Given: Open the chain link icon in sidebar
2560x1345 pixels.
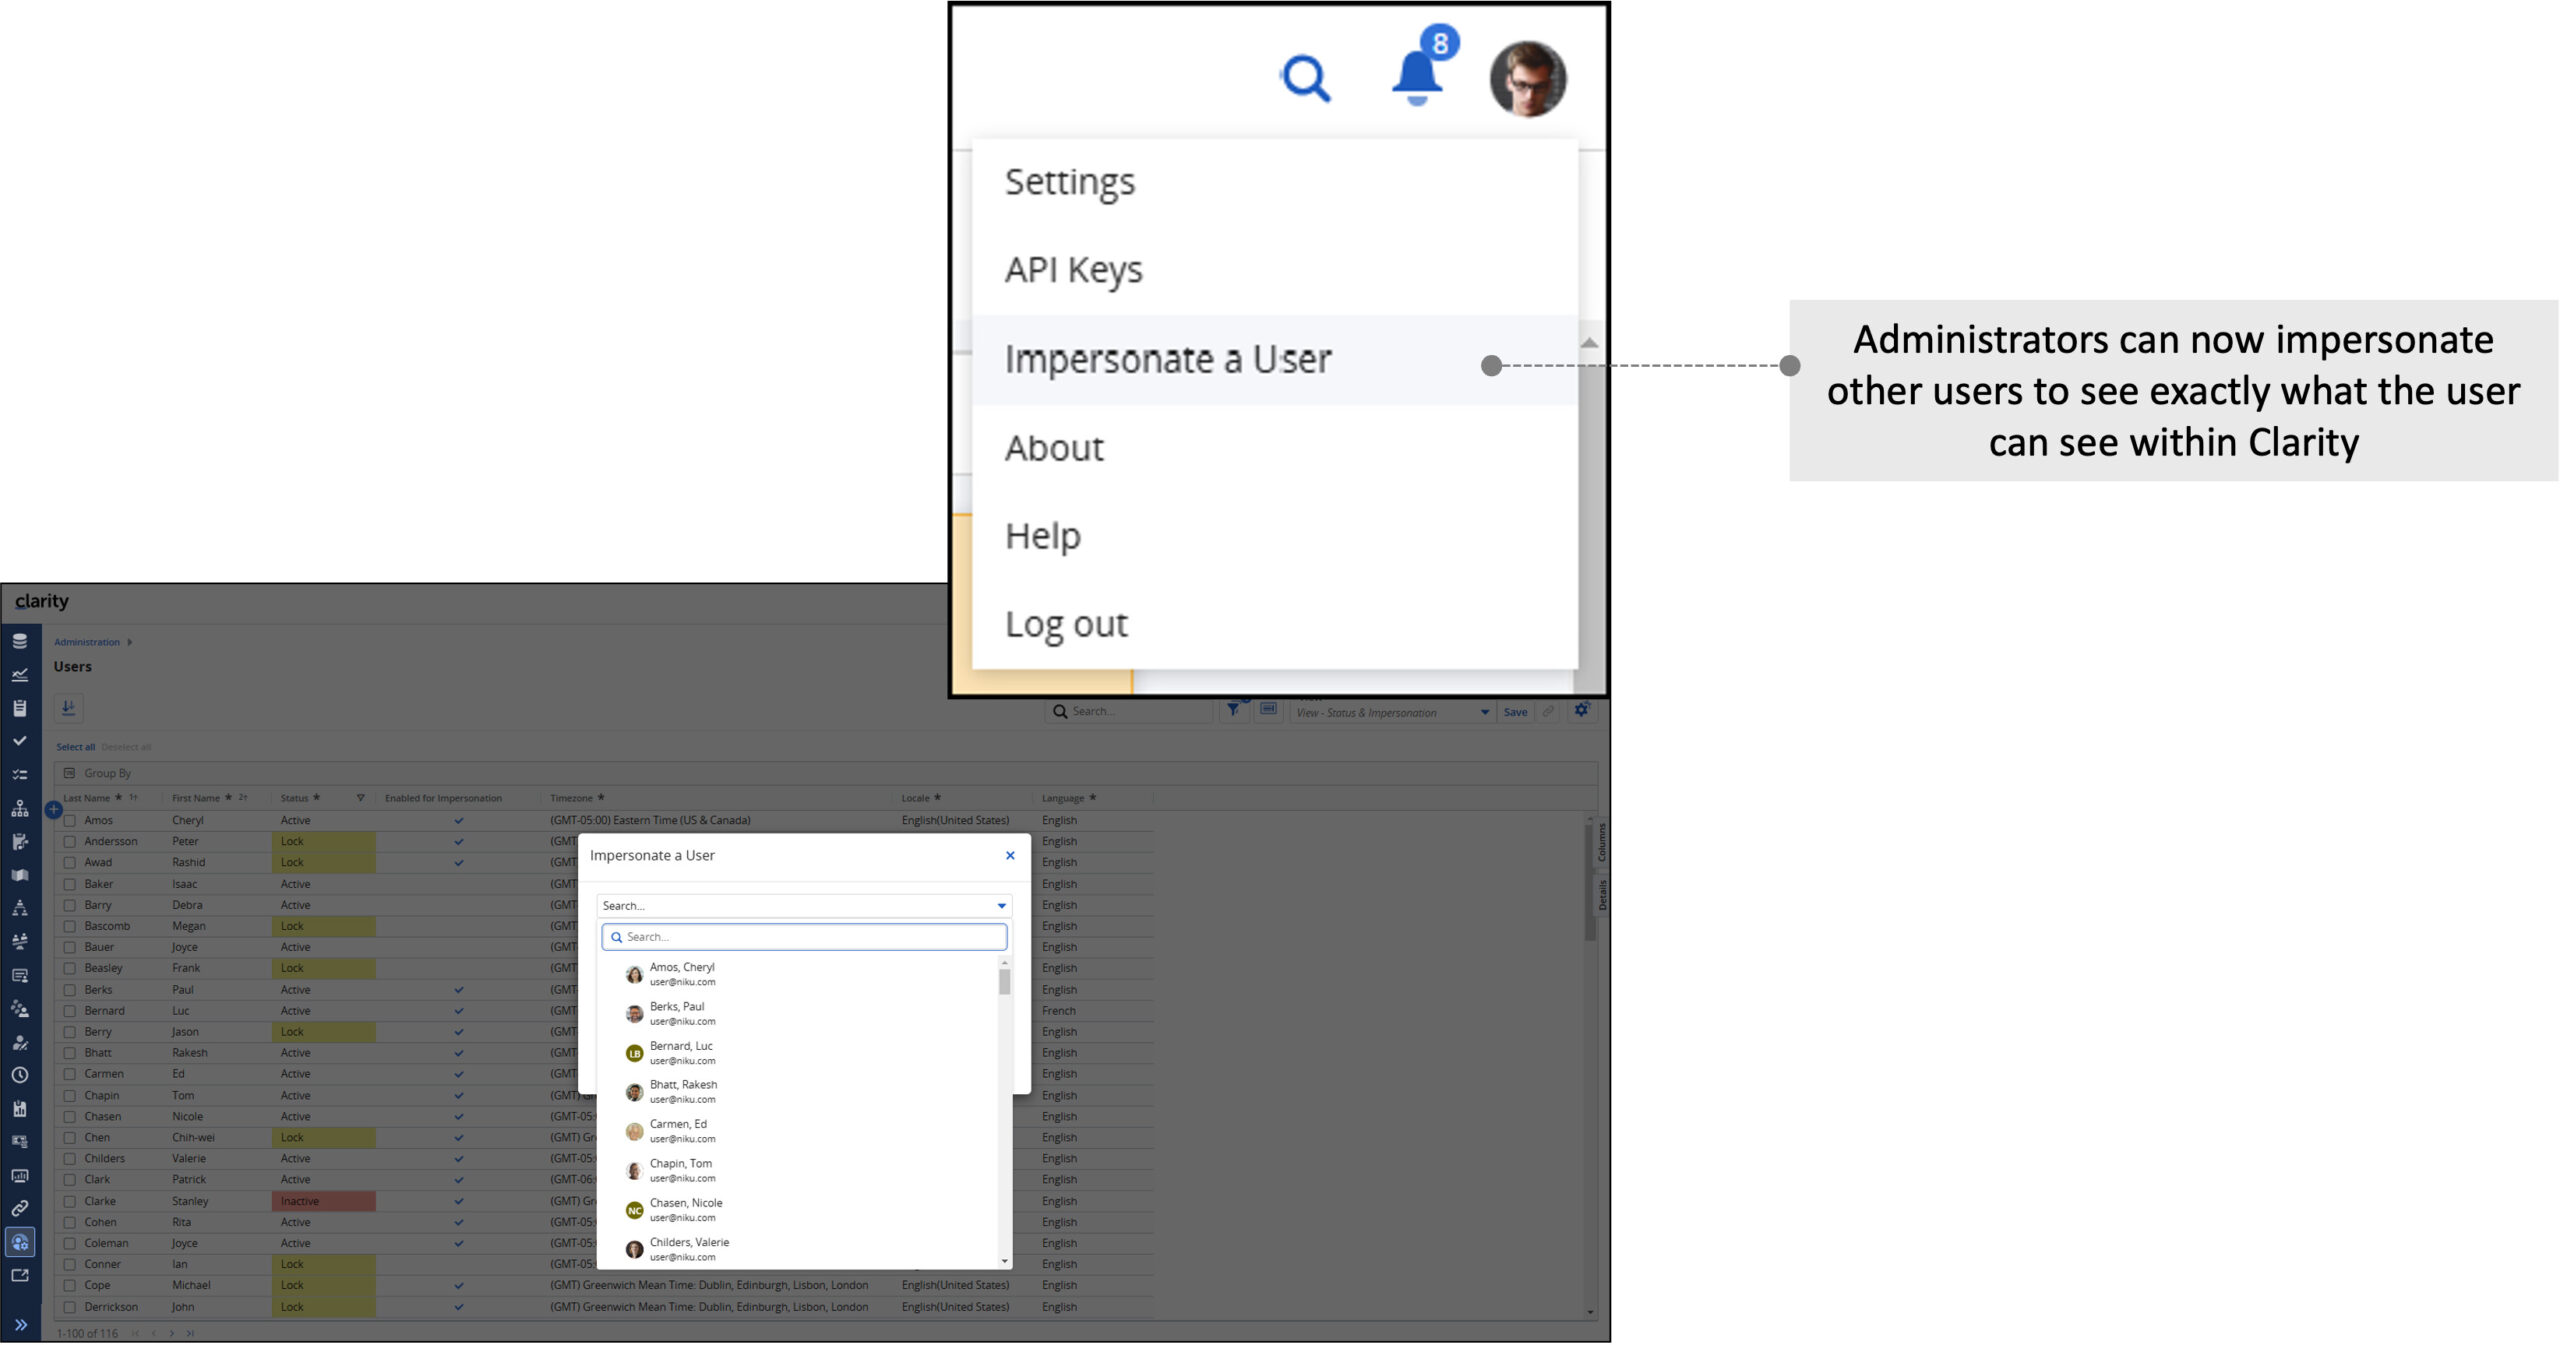Looking at the screenshot, I should pyautogui.click(x=19, y=1208).
